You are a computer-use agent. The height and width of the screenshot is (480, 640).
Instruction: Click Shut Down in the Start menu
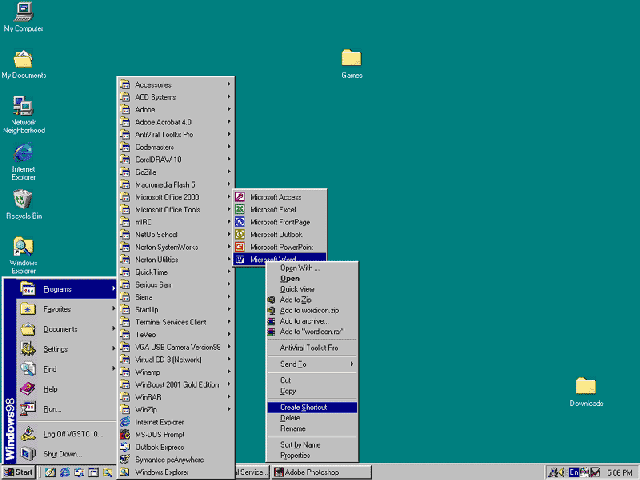pos(67,453)
